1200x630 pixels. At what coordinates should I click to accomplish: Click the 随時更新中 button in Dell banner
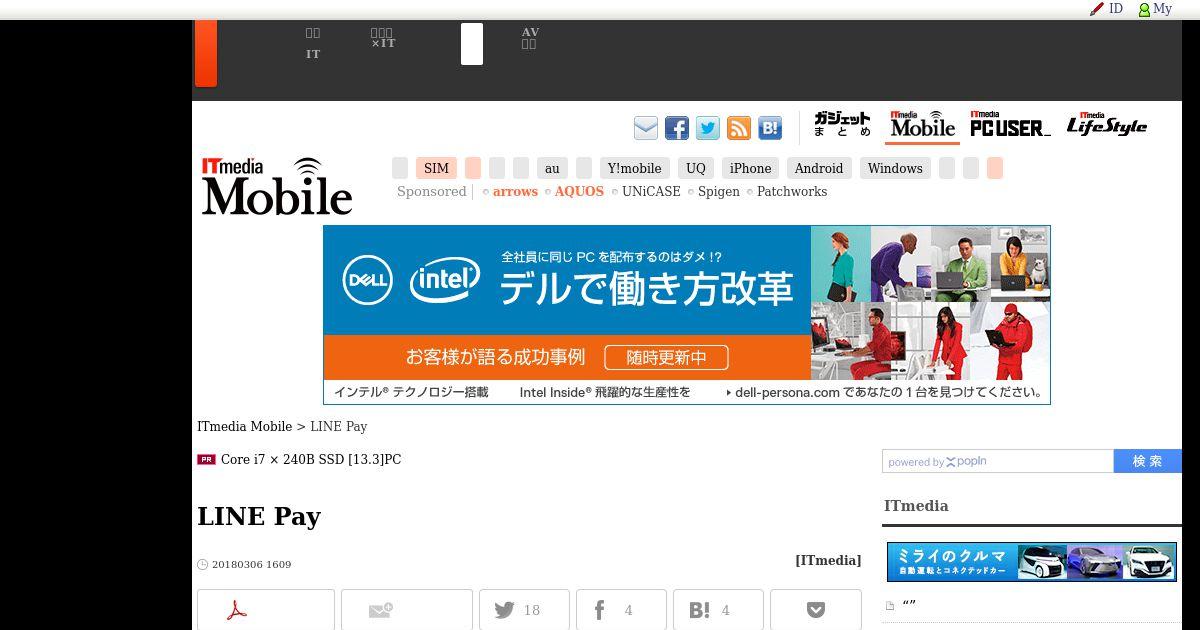pos(666,358)
